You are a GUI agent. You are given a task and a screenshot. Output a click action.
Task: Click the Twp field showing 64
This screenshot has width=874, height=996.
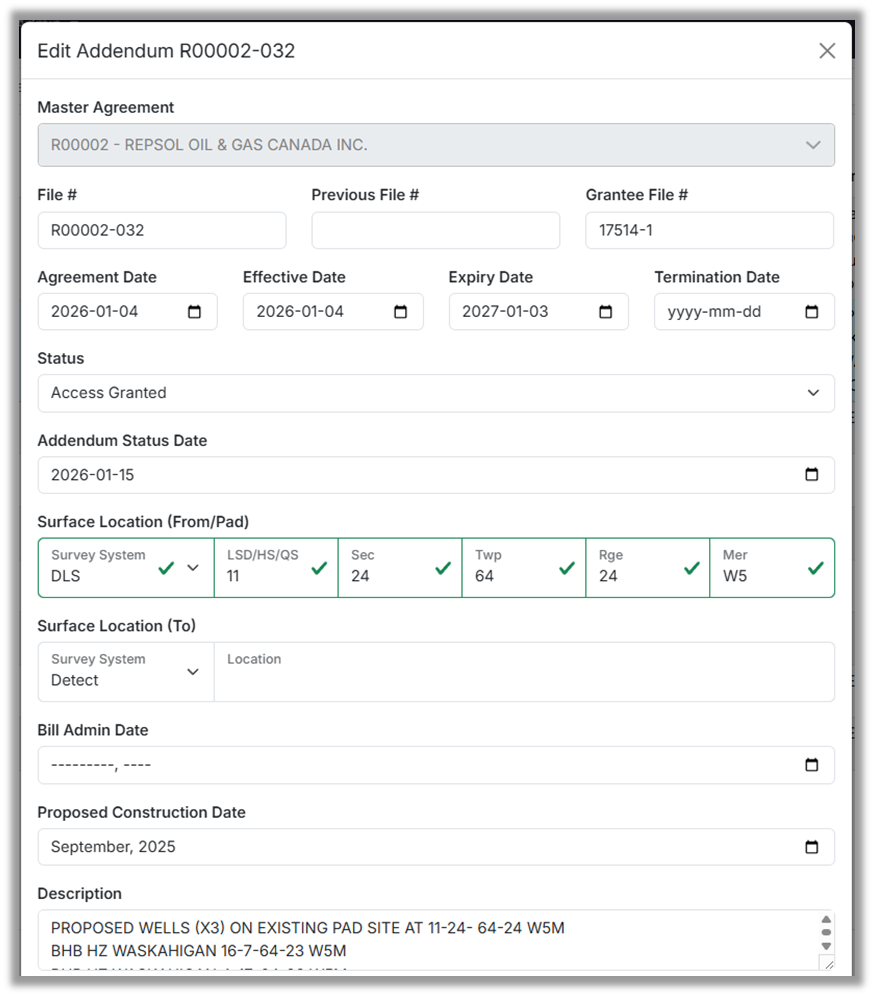pos(512,576)
